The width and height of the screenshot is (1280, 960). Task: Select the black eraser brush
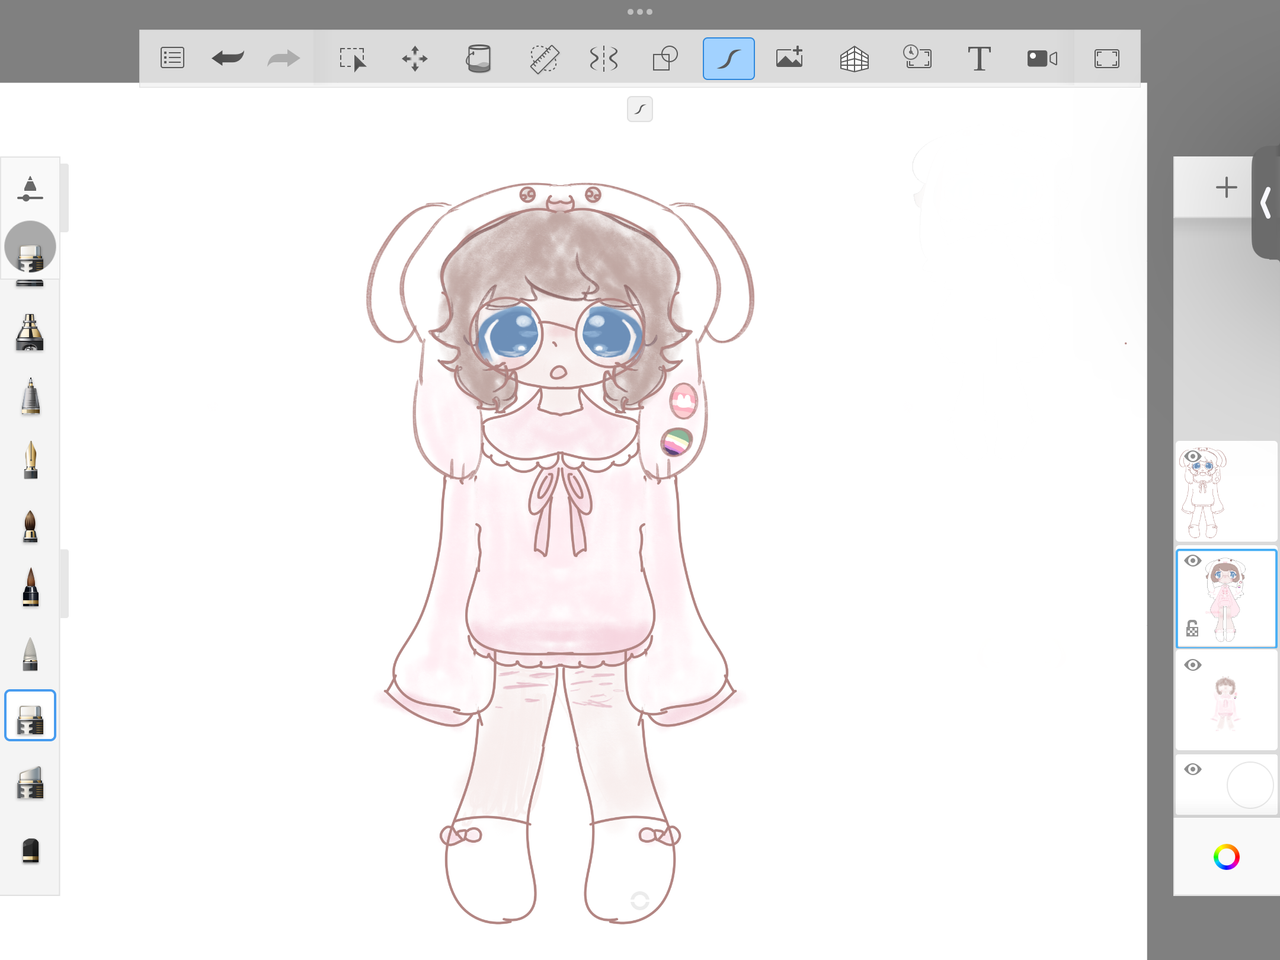[x=30, y=850]
